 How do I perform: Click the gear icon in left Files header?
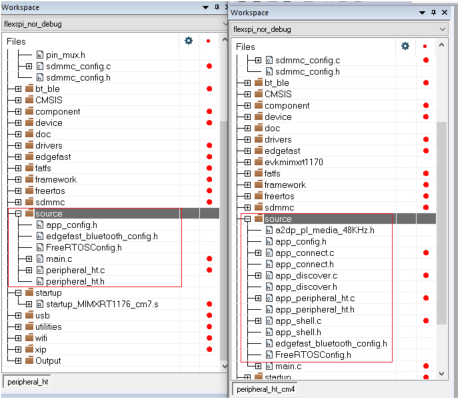[189, 41]
